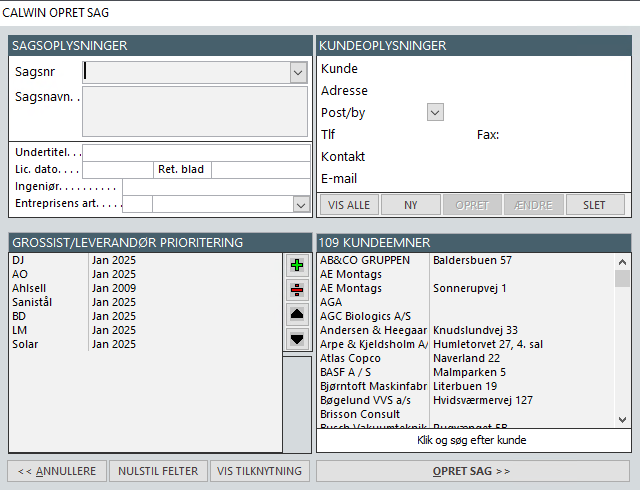Click the OPRET customer button

tap(472, 205)
